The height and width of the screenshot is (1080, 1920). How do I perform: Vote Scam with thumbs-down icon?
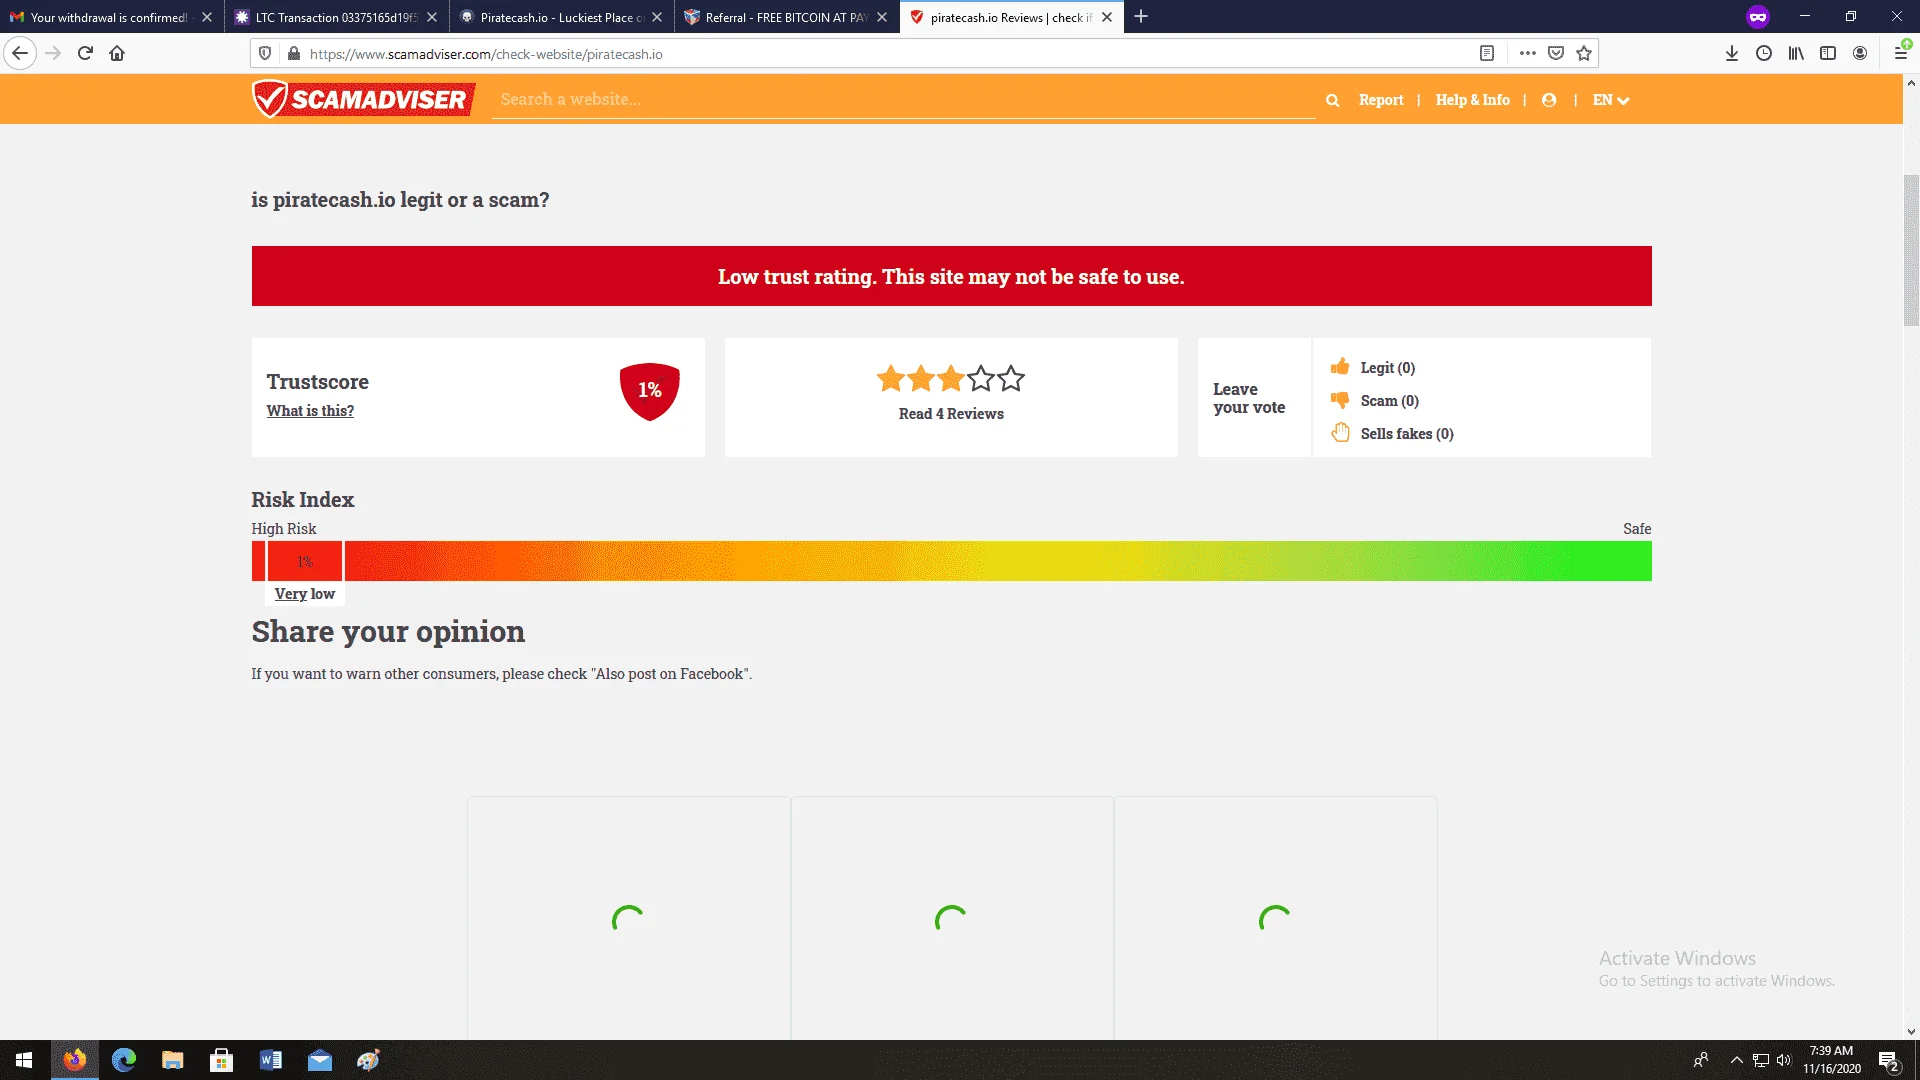[1340, 400]
